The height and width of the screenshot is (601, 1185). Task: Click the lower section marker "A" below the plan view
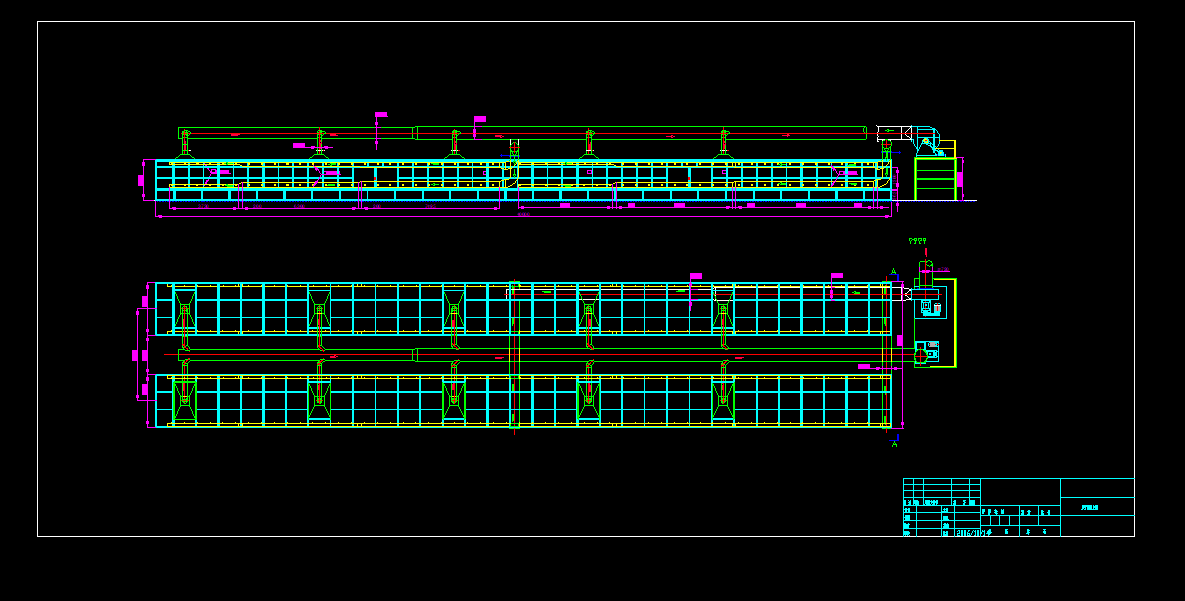click(x=894, y=445)
